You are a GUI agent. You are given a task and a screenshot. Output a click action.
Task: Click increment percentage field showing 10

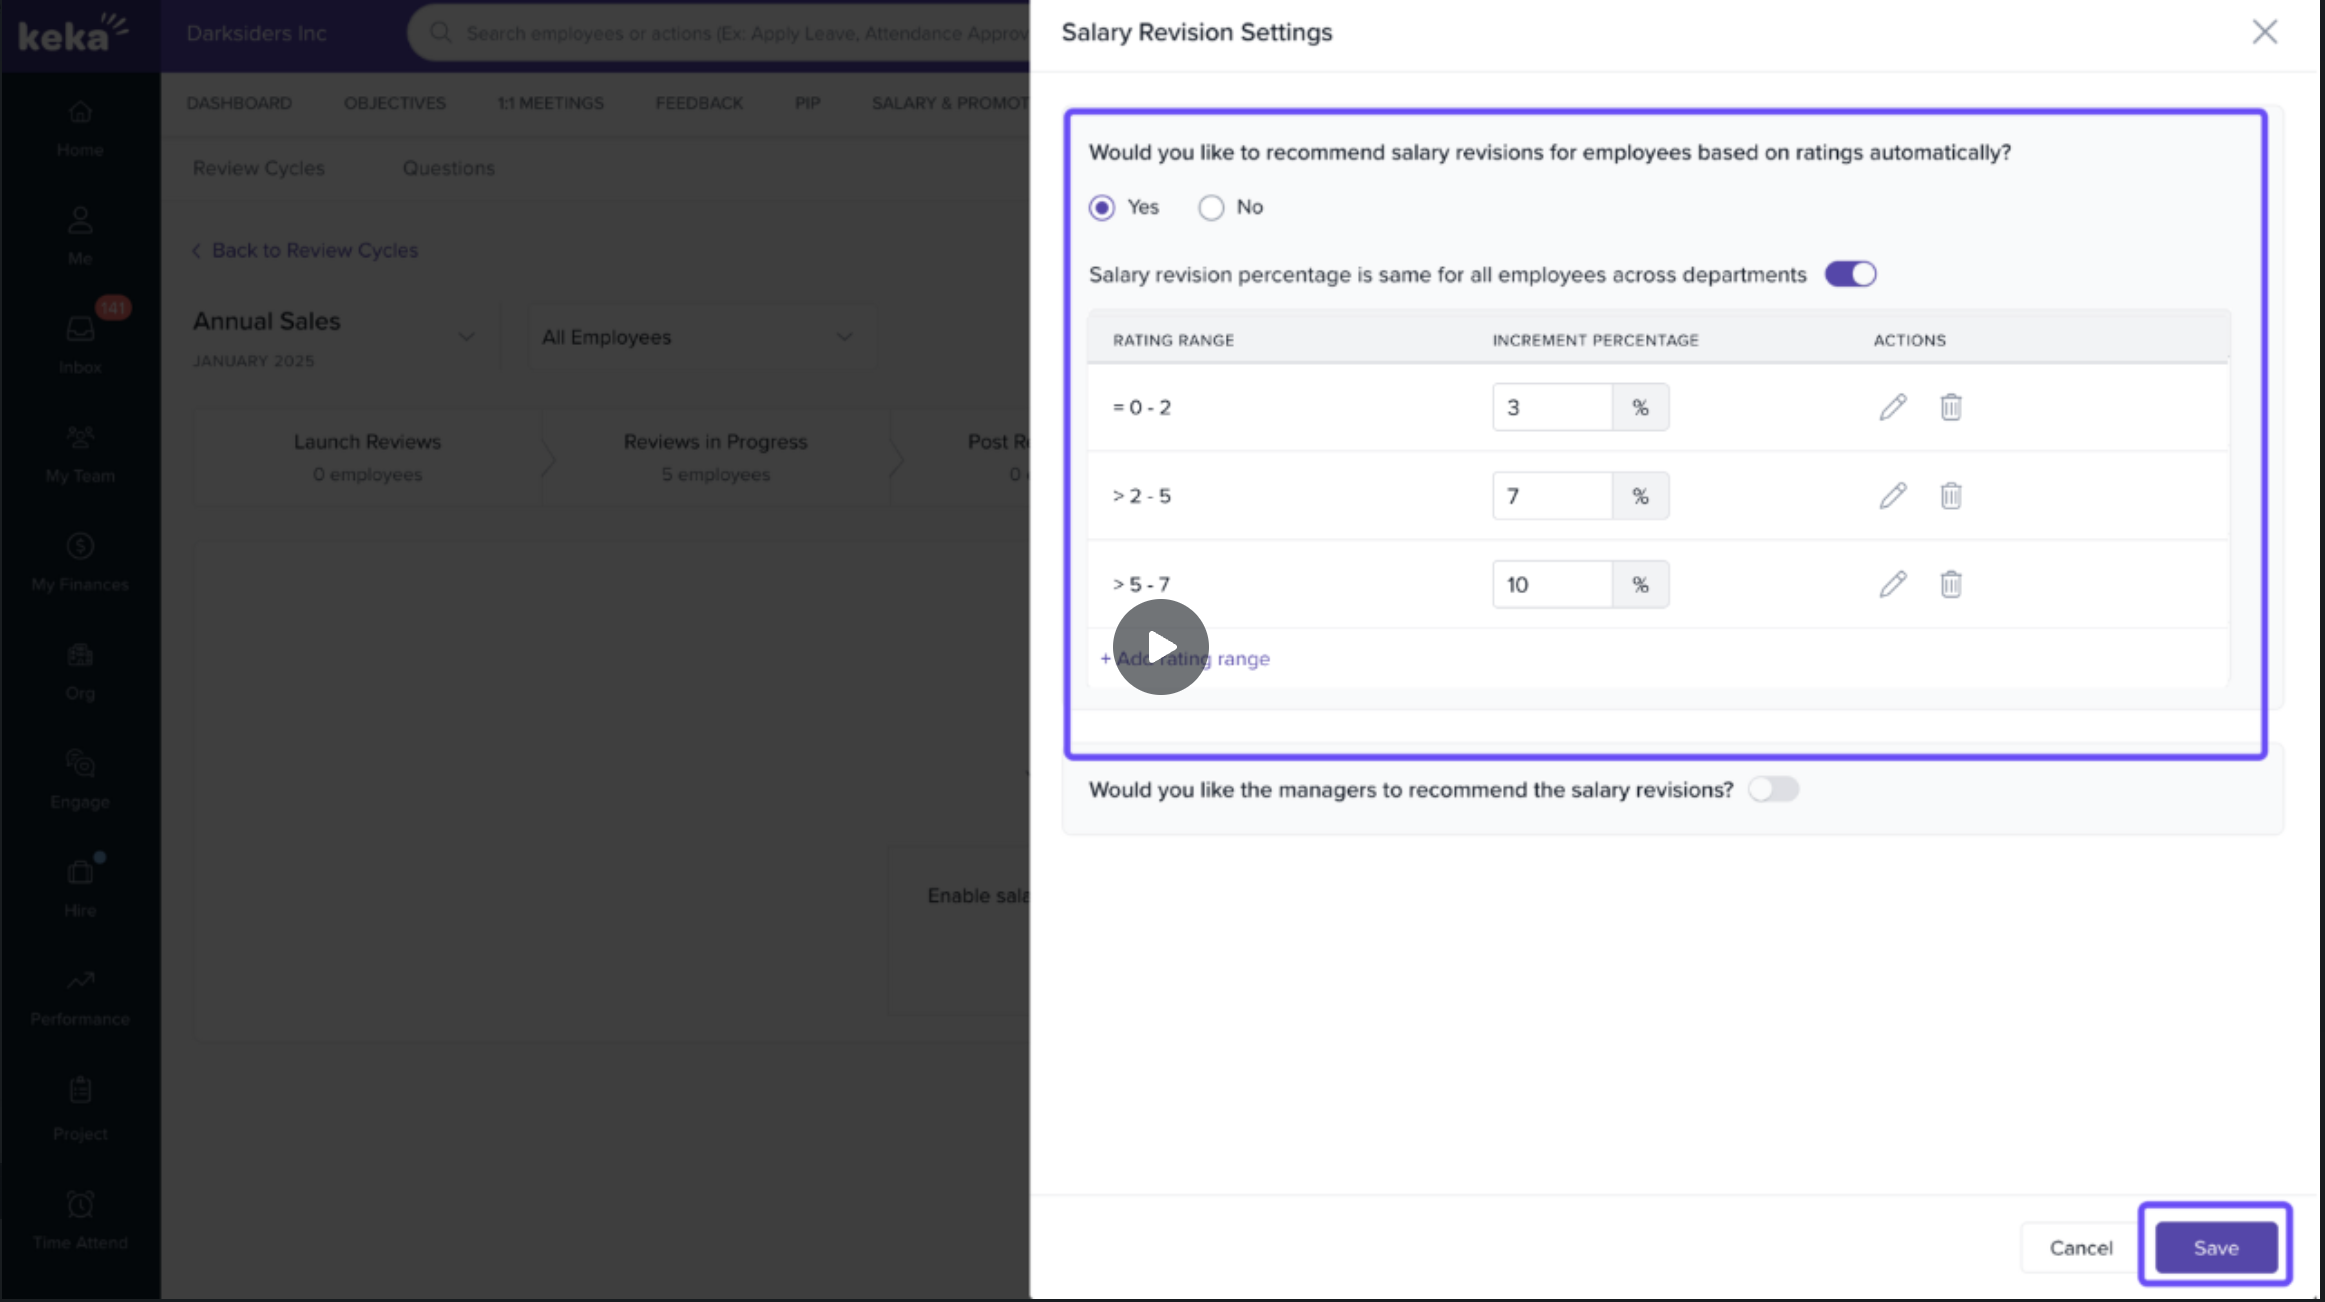click(x=1551, y=585)
